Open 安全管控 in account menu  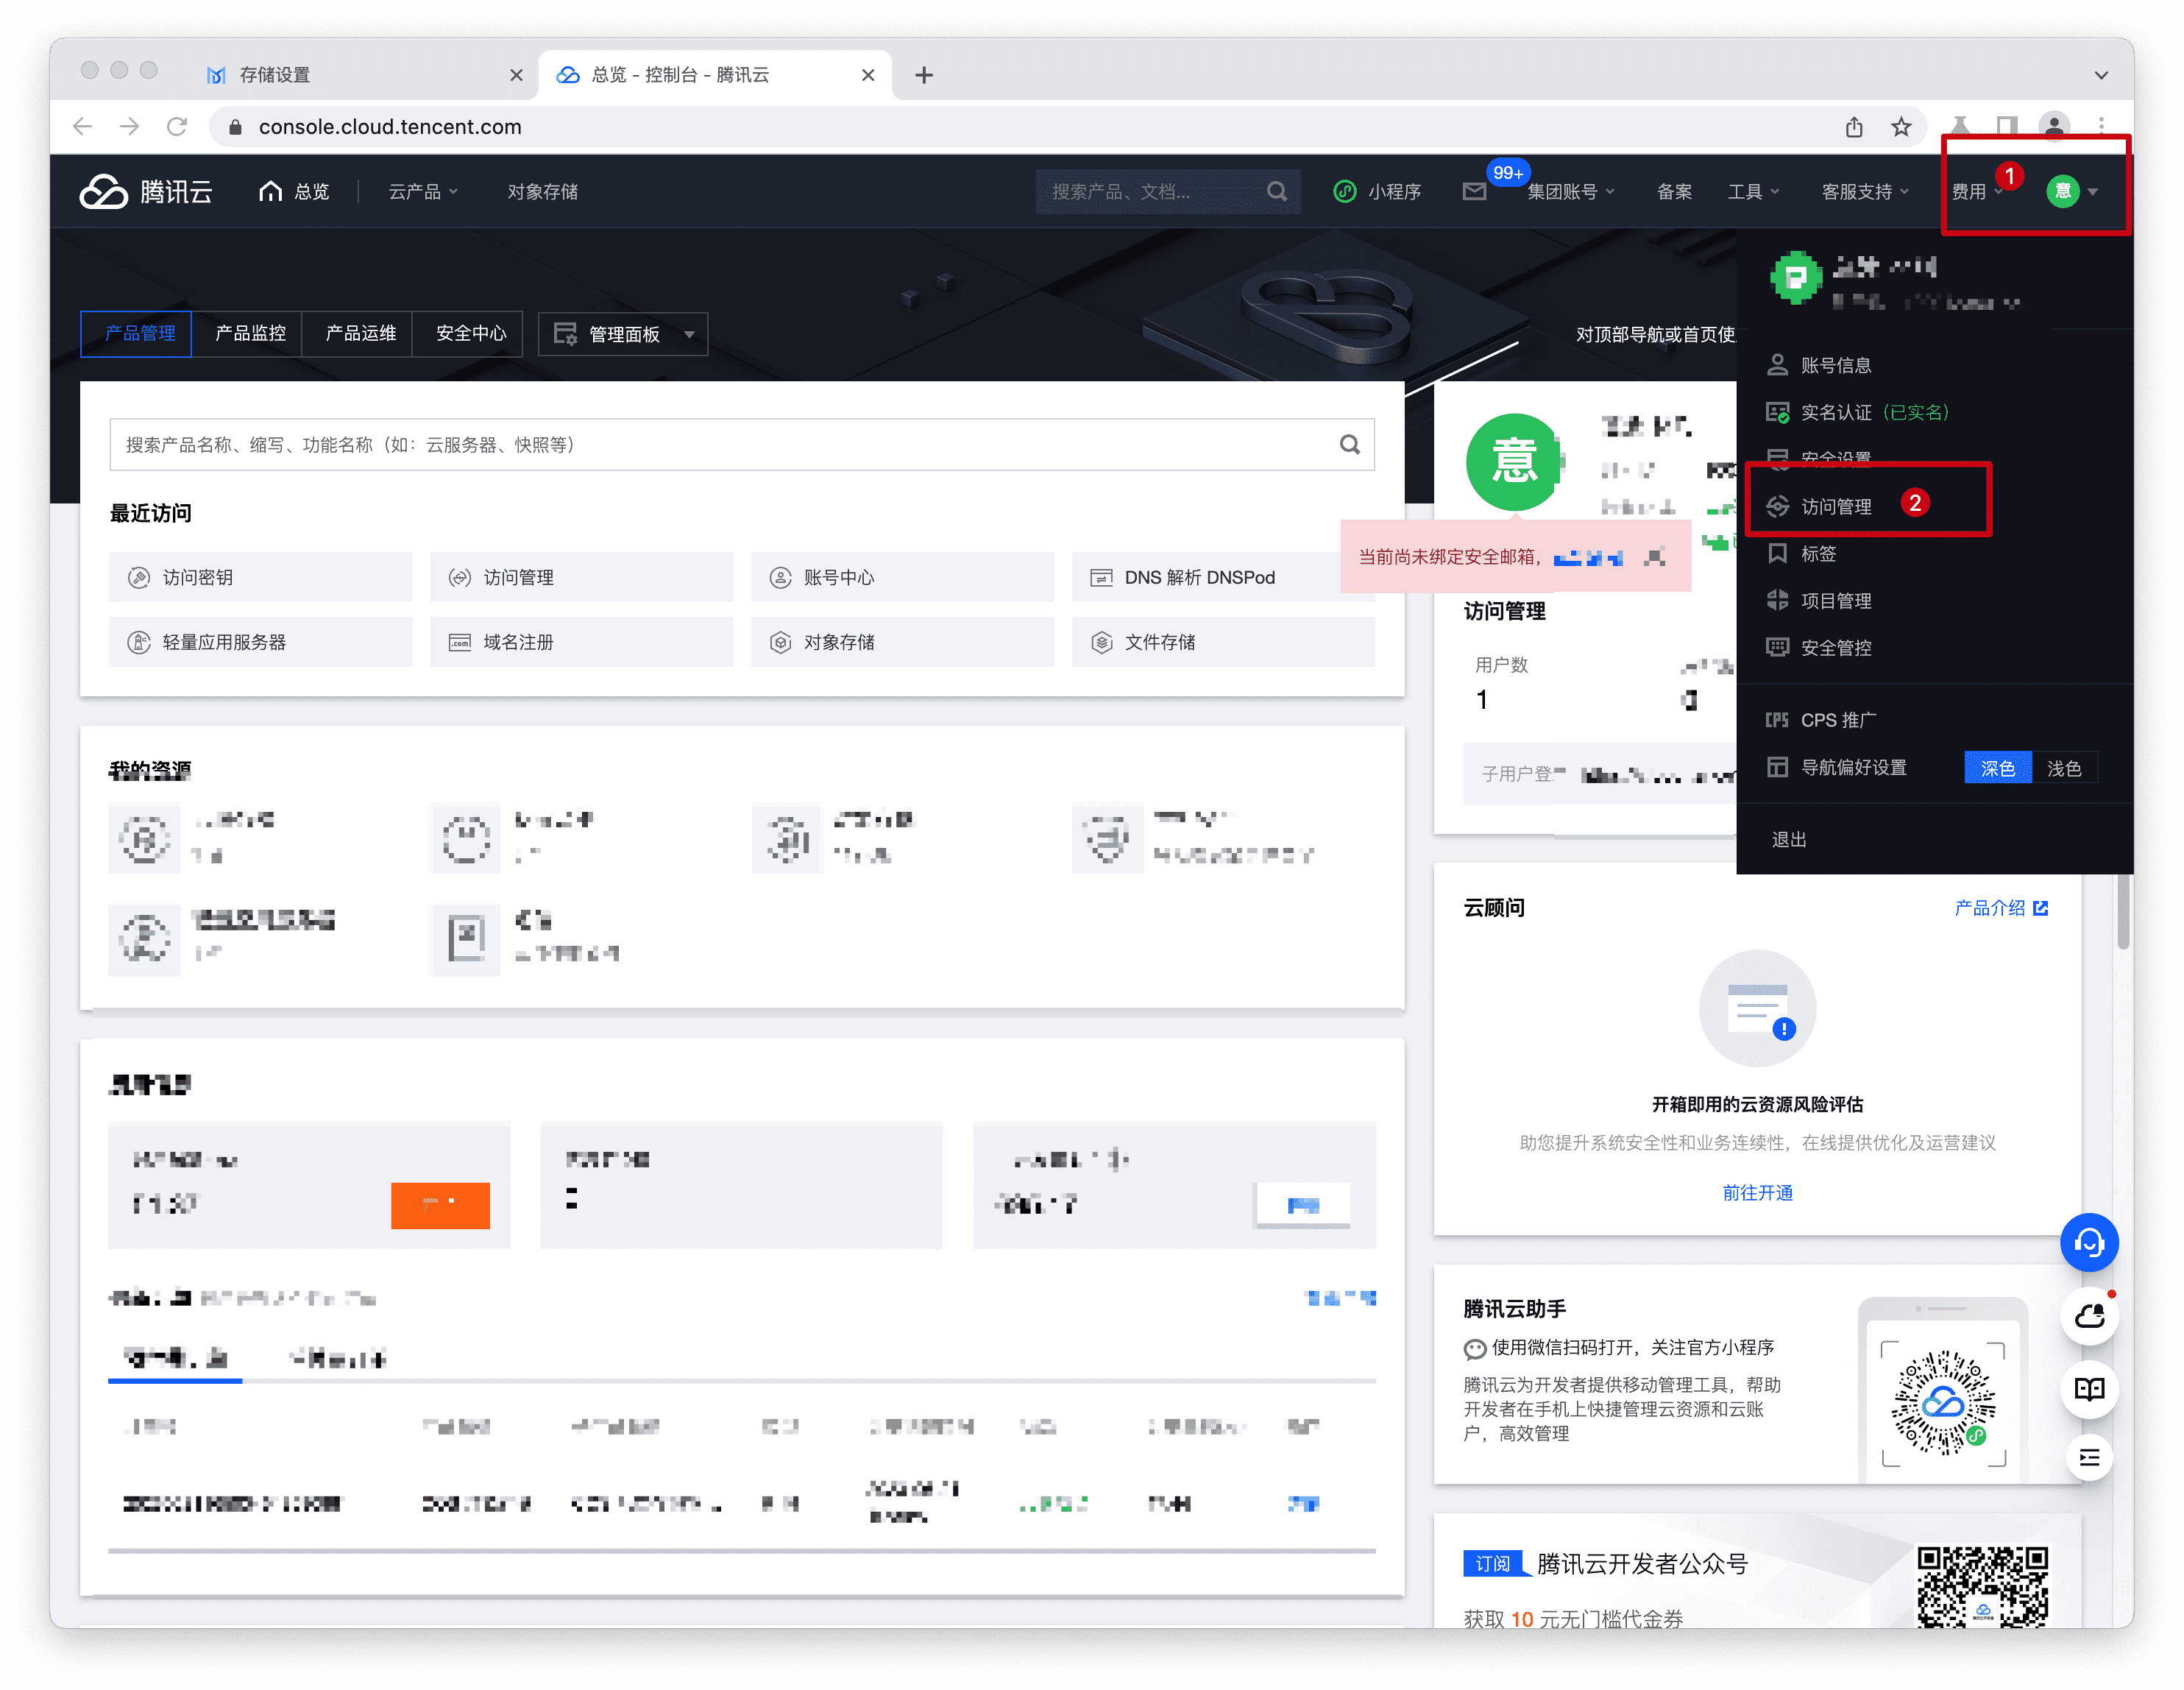click(x=1820, y=648)
